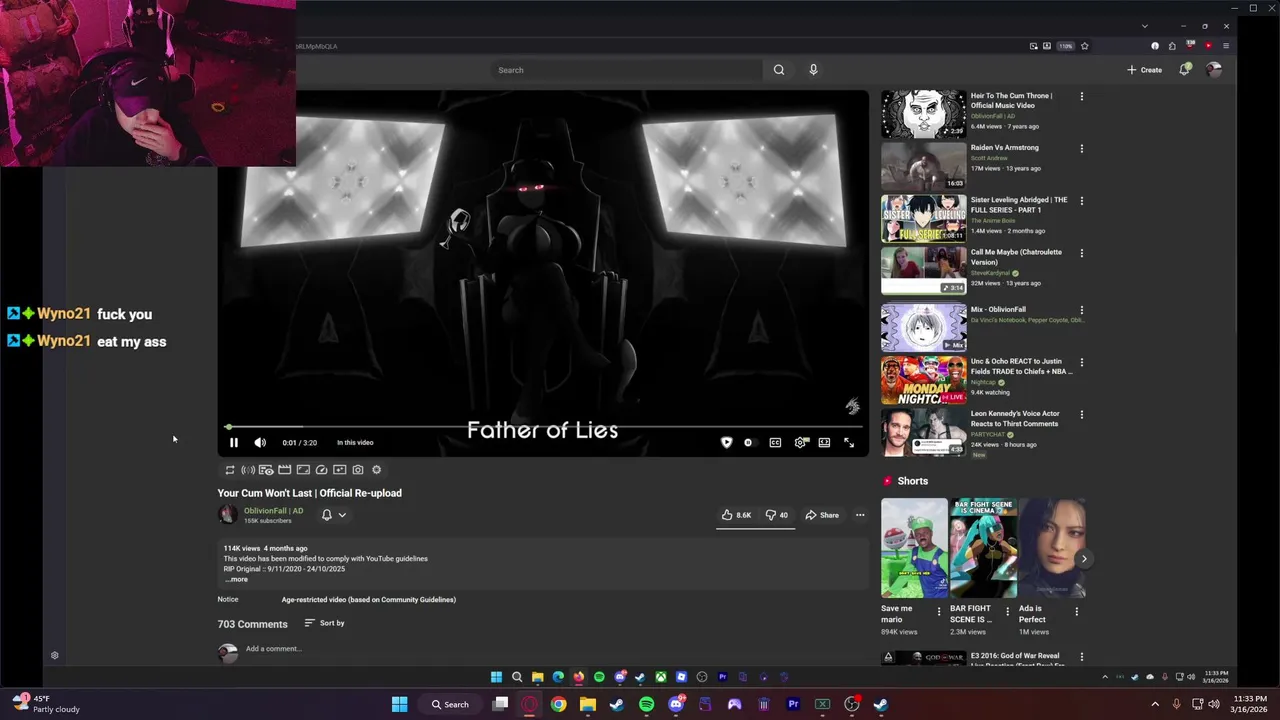This screenshot has width=1280, height=720.
Task: Open Steam from the Windows taskbar
Action: click(x=617, y=704)
